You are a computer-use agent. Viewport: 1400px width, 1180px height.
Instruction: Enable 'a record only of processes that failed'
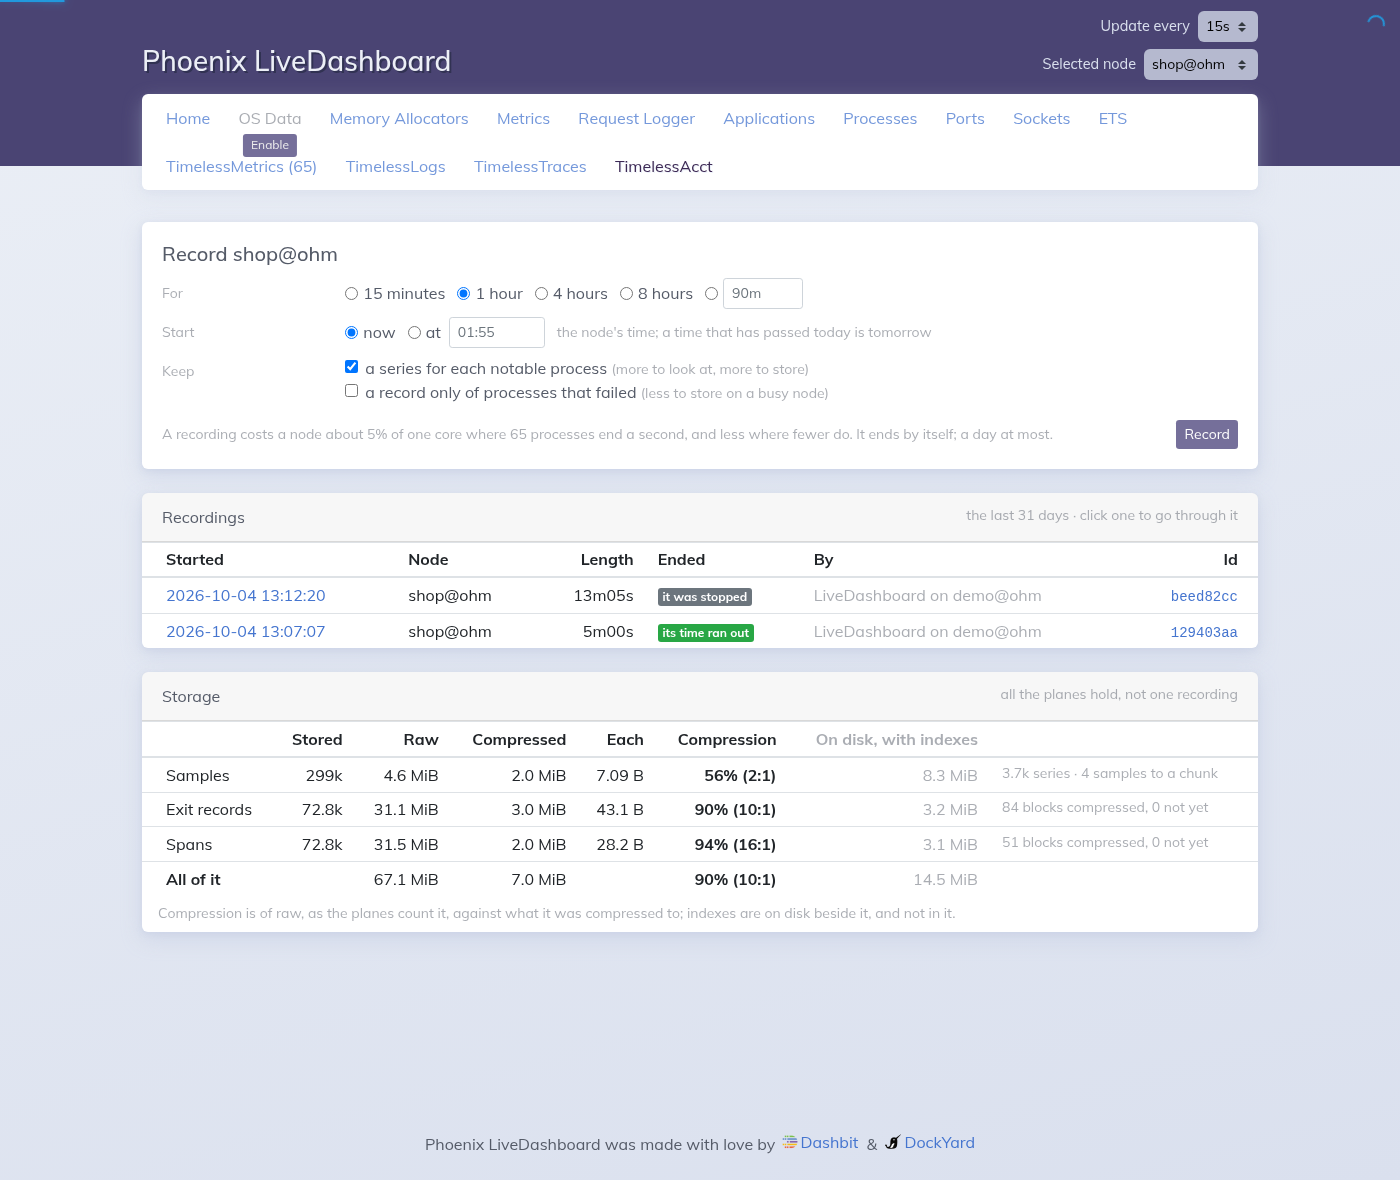coord(351,391)
